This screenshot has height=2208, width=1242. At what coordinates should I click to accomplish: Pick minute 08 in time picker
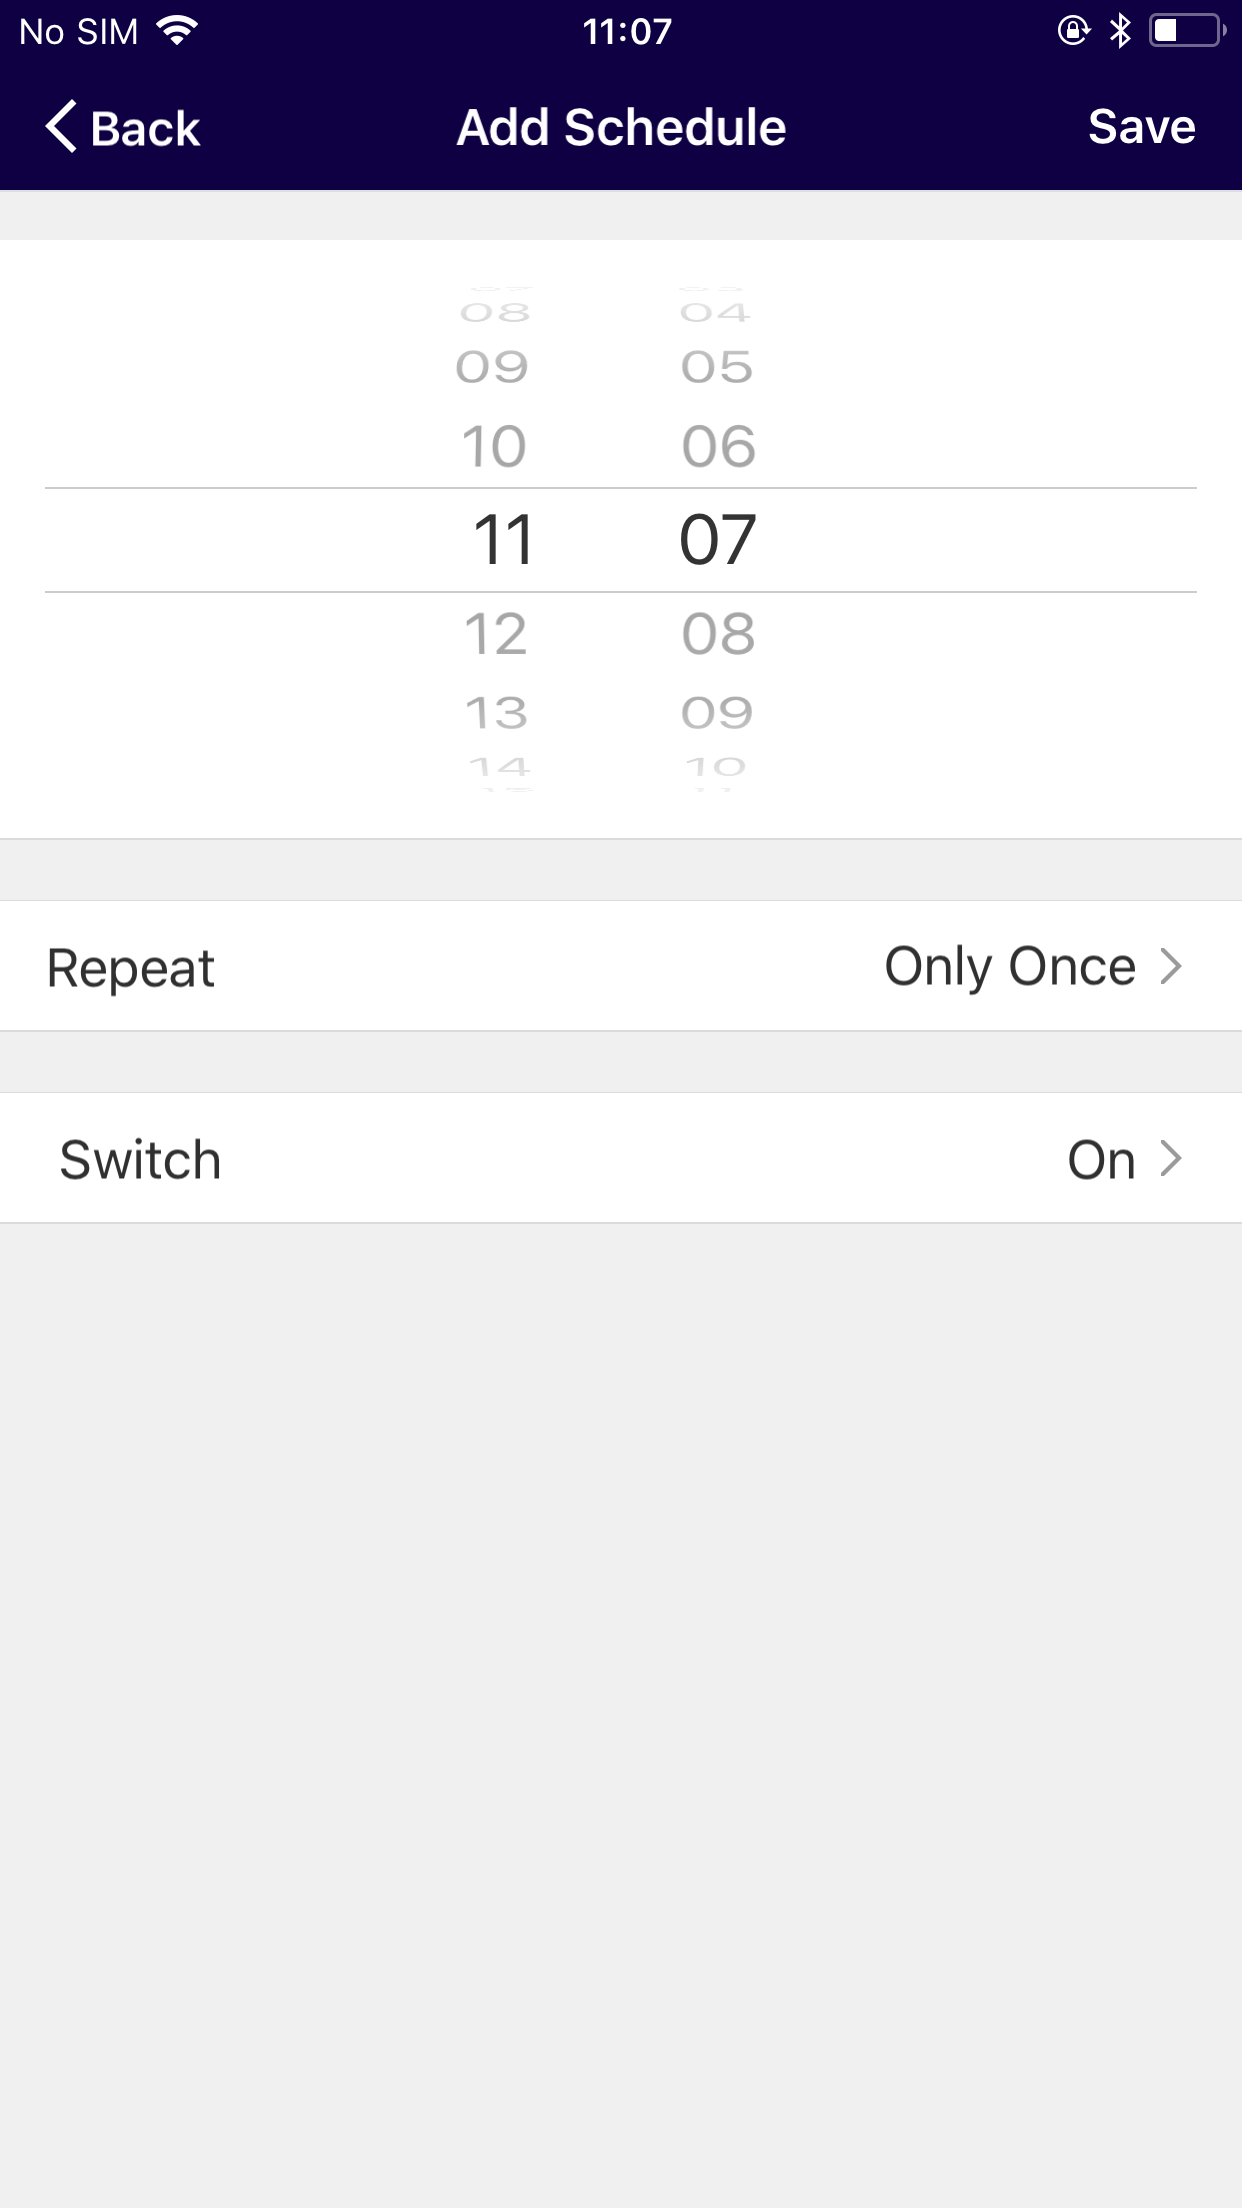(x=718, y=634)
